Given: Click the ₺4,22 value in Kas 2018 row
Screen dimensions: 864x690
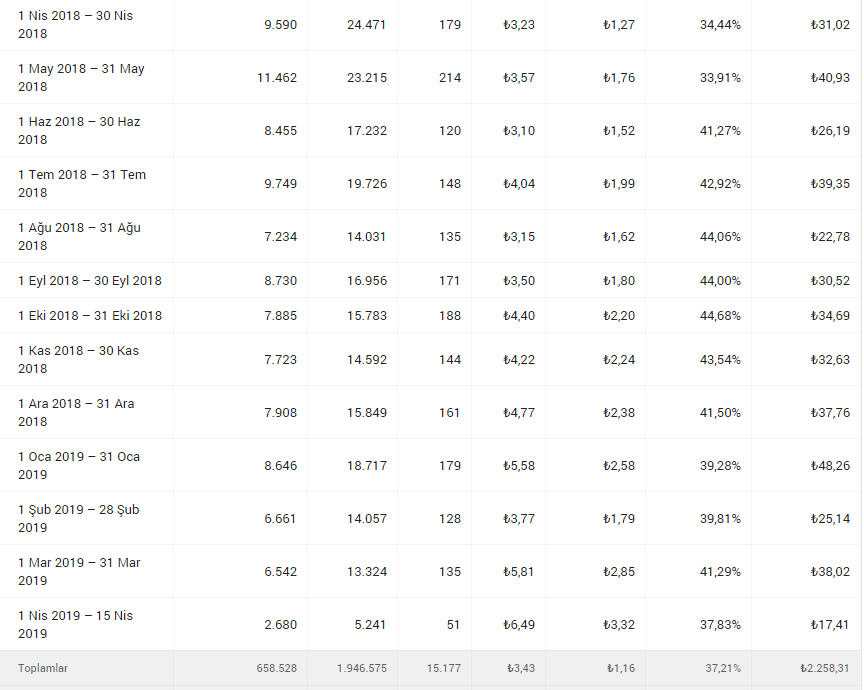Looking at the screenshot, I should coord(519,360).
